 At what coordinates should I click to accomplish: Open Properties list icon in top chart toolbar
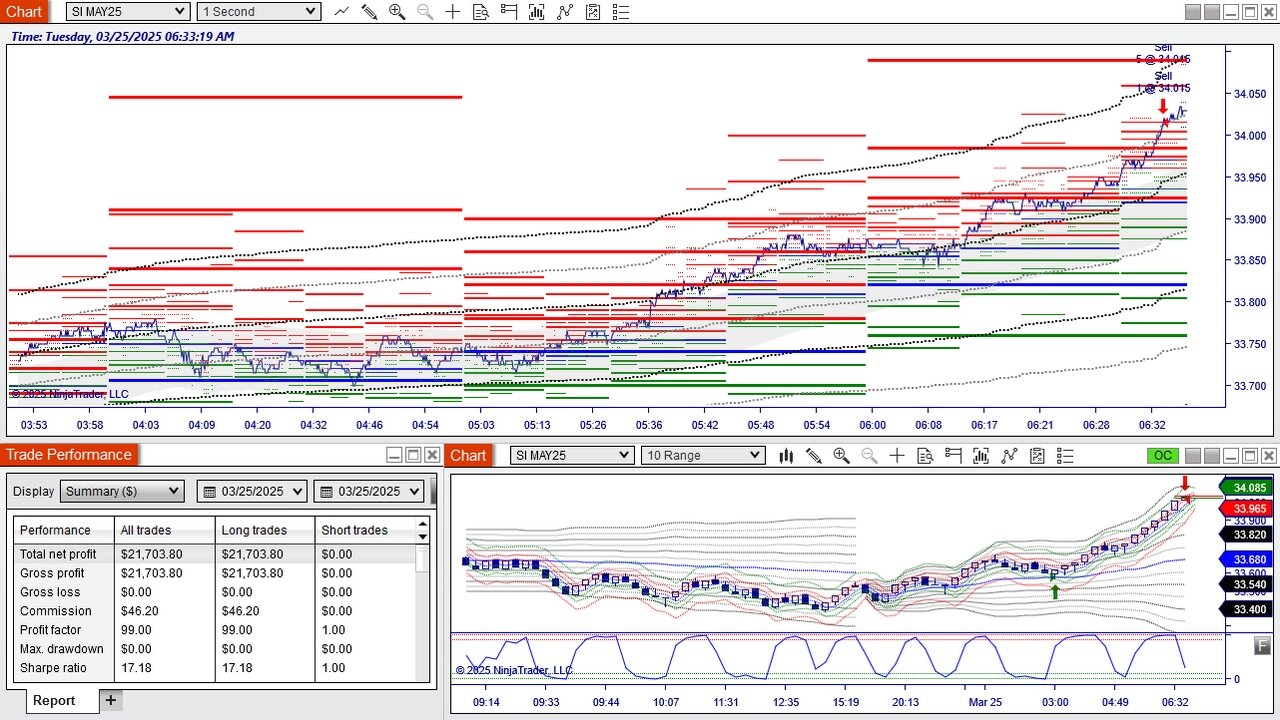point(621,12)
